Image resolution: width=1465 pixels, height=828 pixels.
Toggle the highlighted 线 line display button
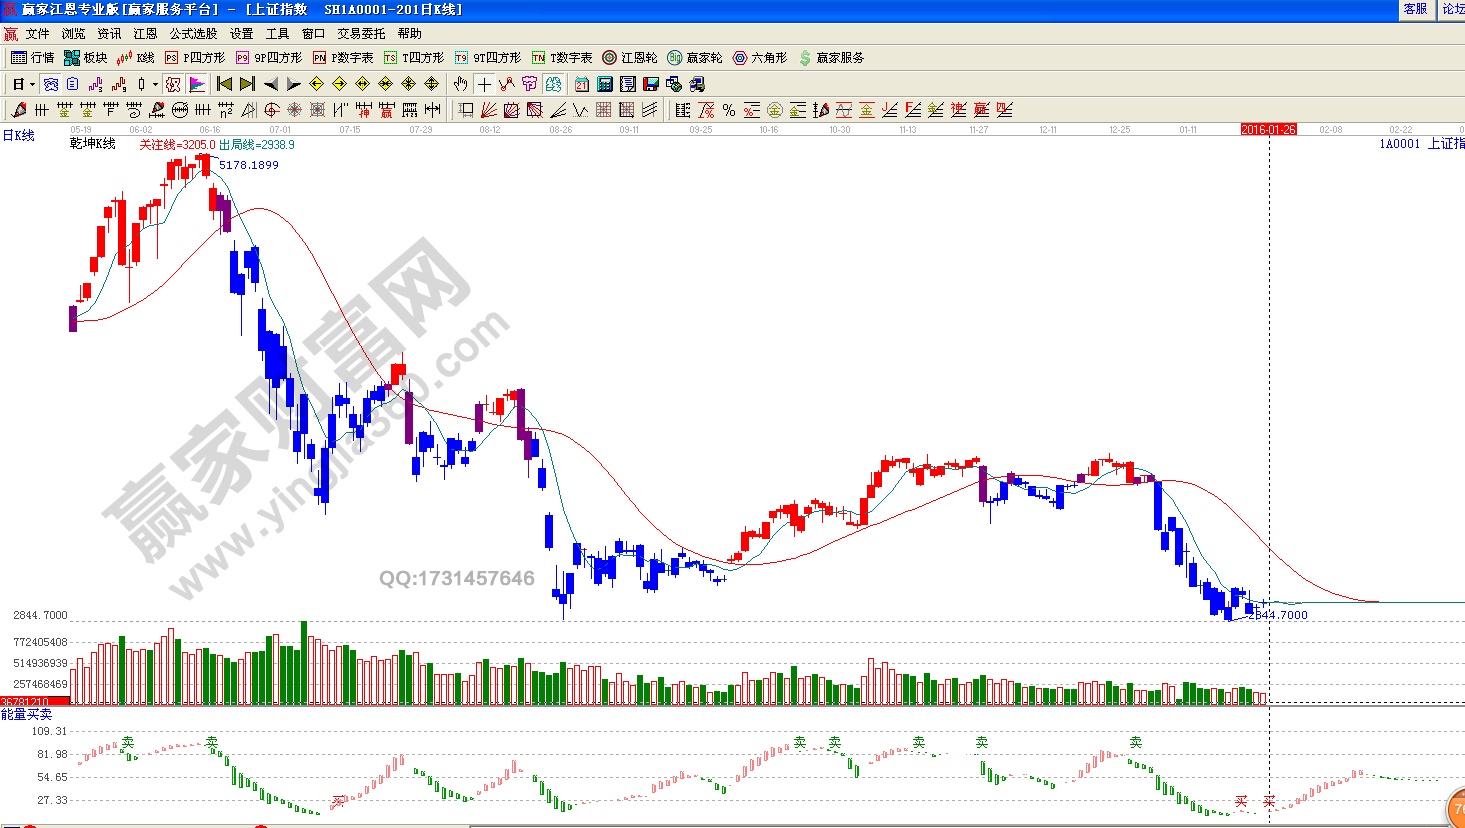pos(173,84)
